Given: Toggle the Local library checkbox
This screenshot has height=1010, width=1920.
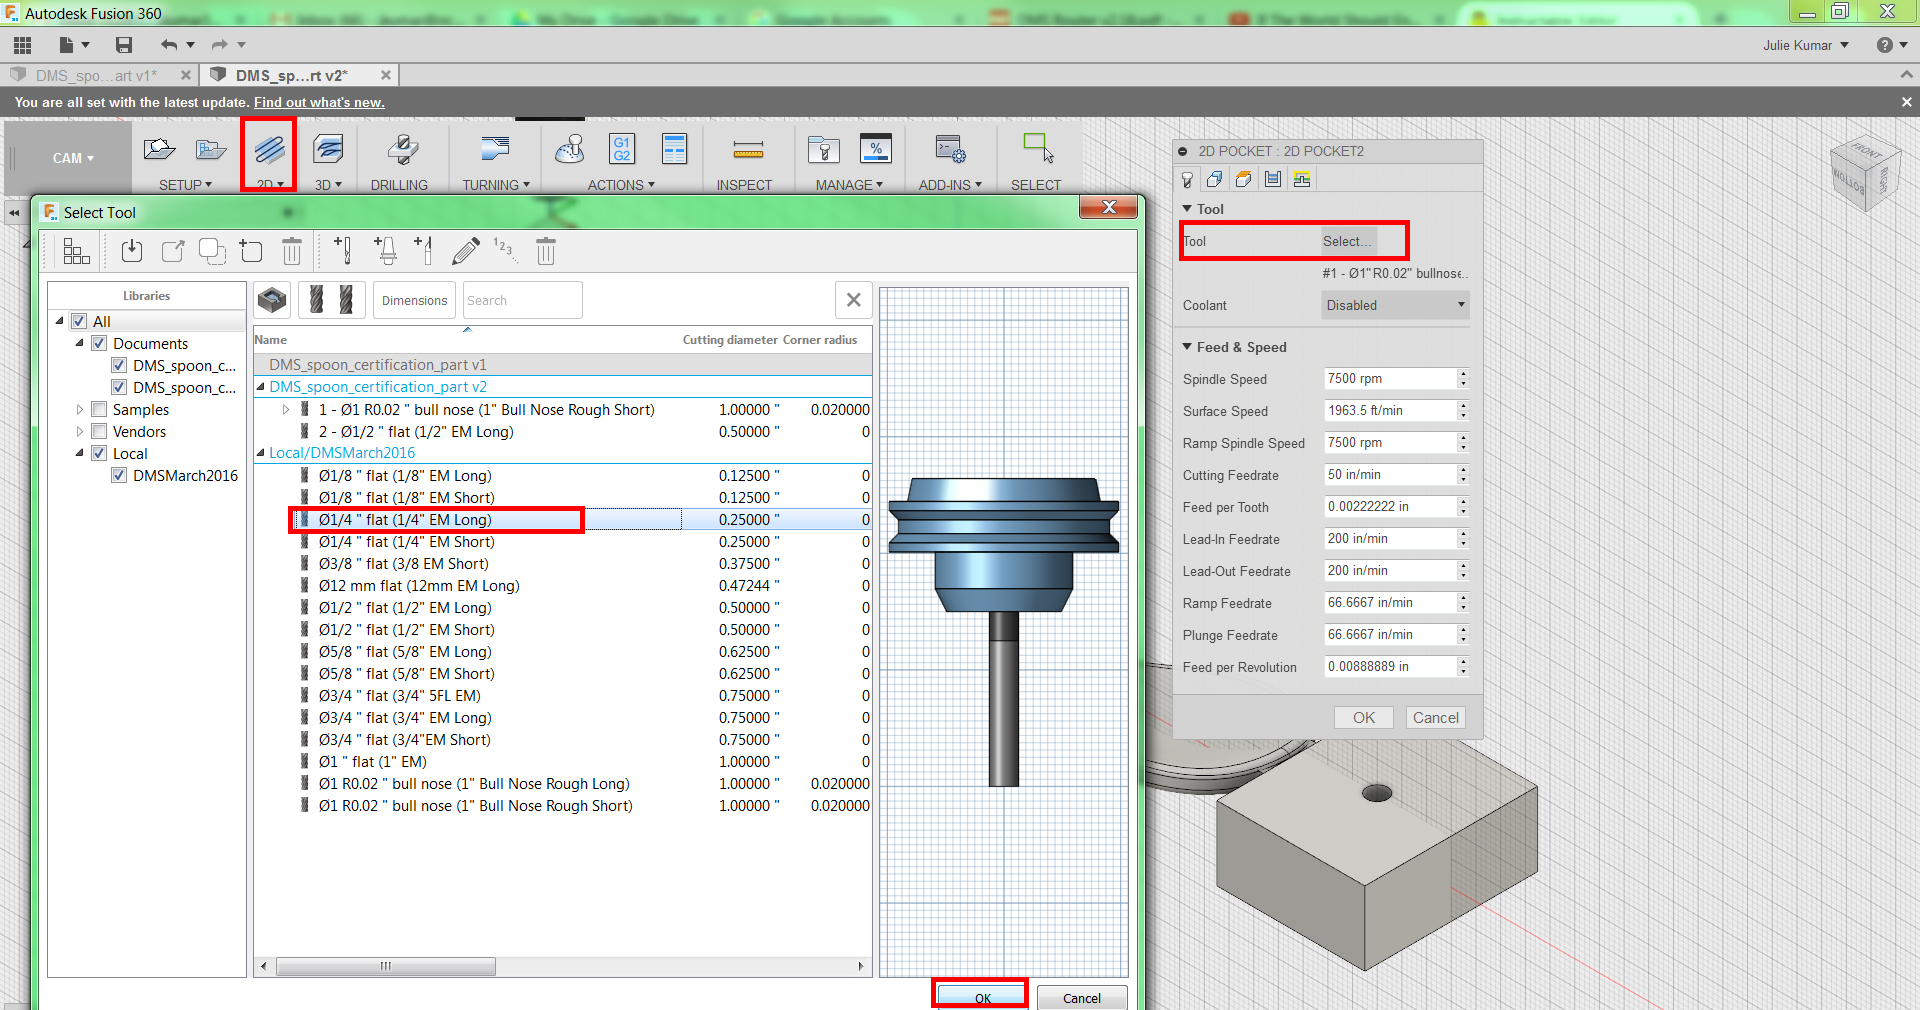Looking at the screenshot, I should click(99, 453).
